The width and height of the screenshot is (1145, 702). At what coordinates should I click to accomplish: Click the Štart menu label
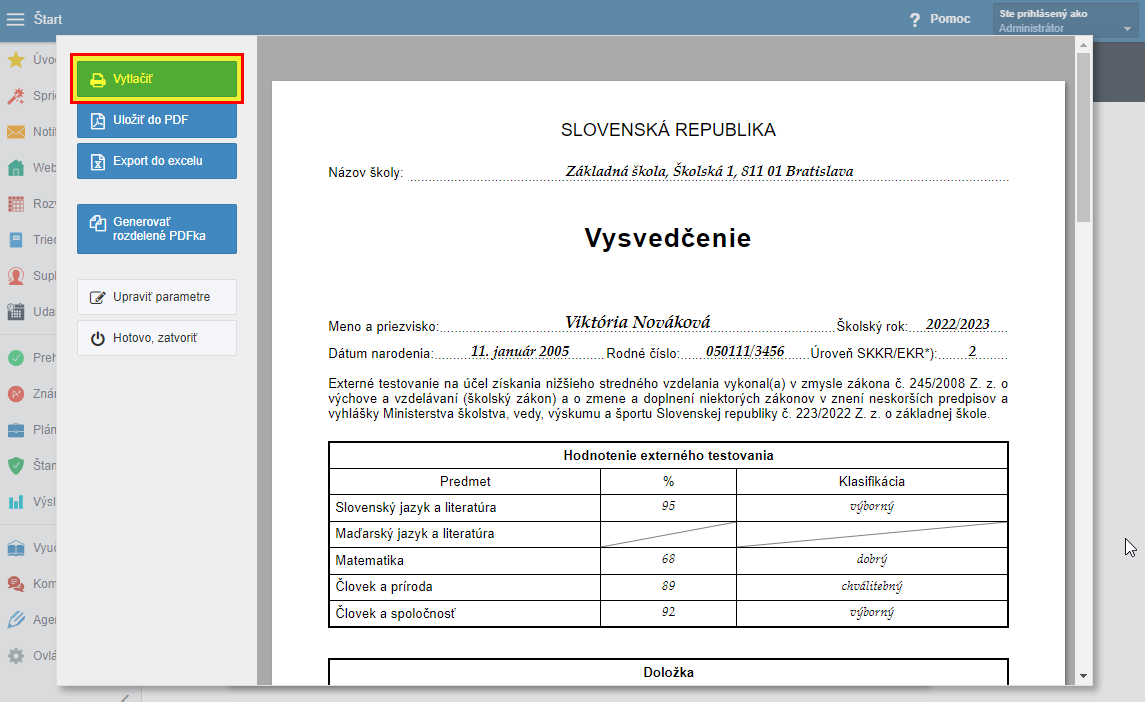(47, 19)
